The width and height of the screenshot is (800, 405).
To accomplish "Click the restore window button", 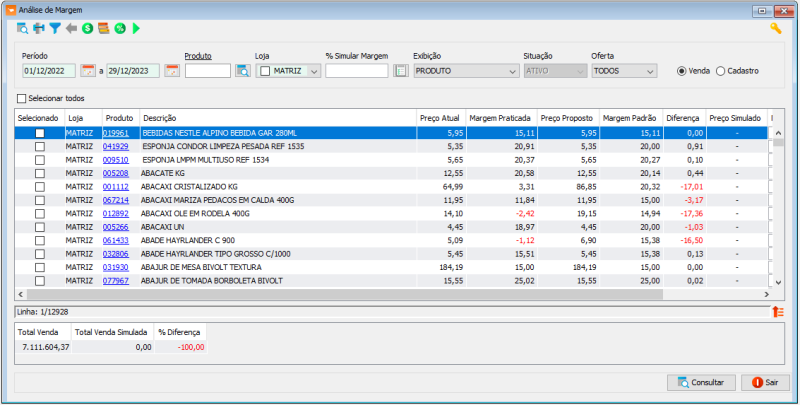I will (x=763, y=10).
